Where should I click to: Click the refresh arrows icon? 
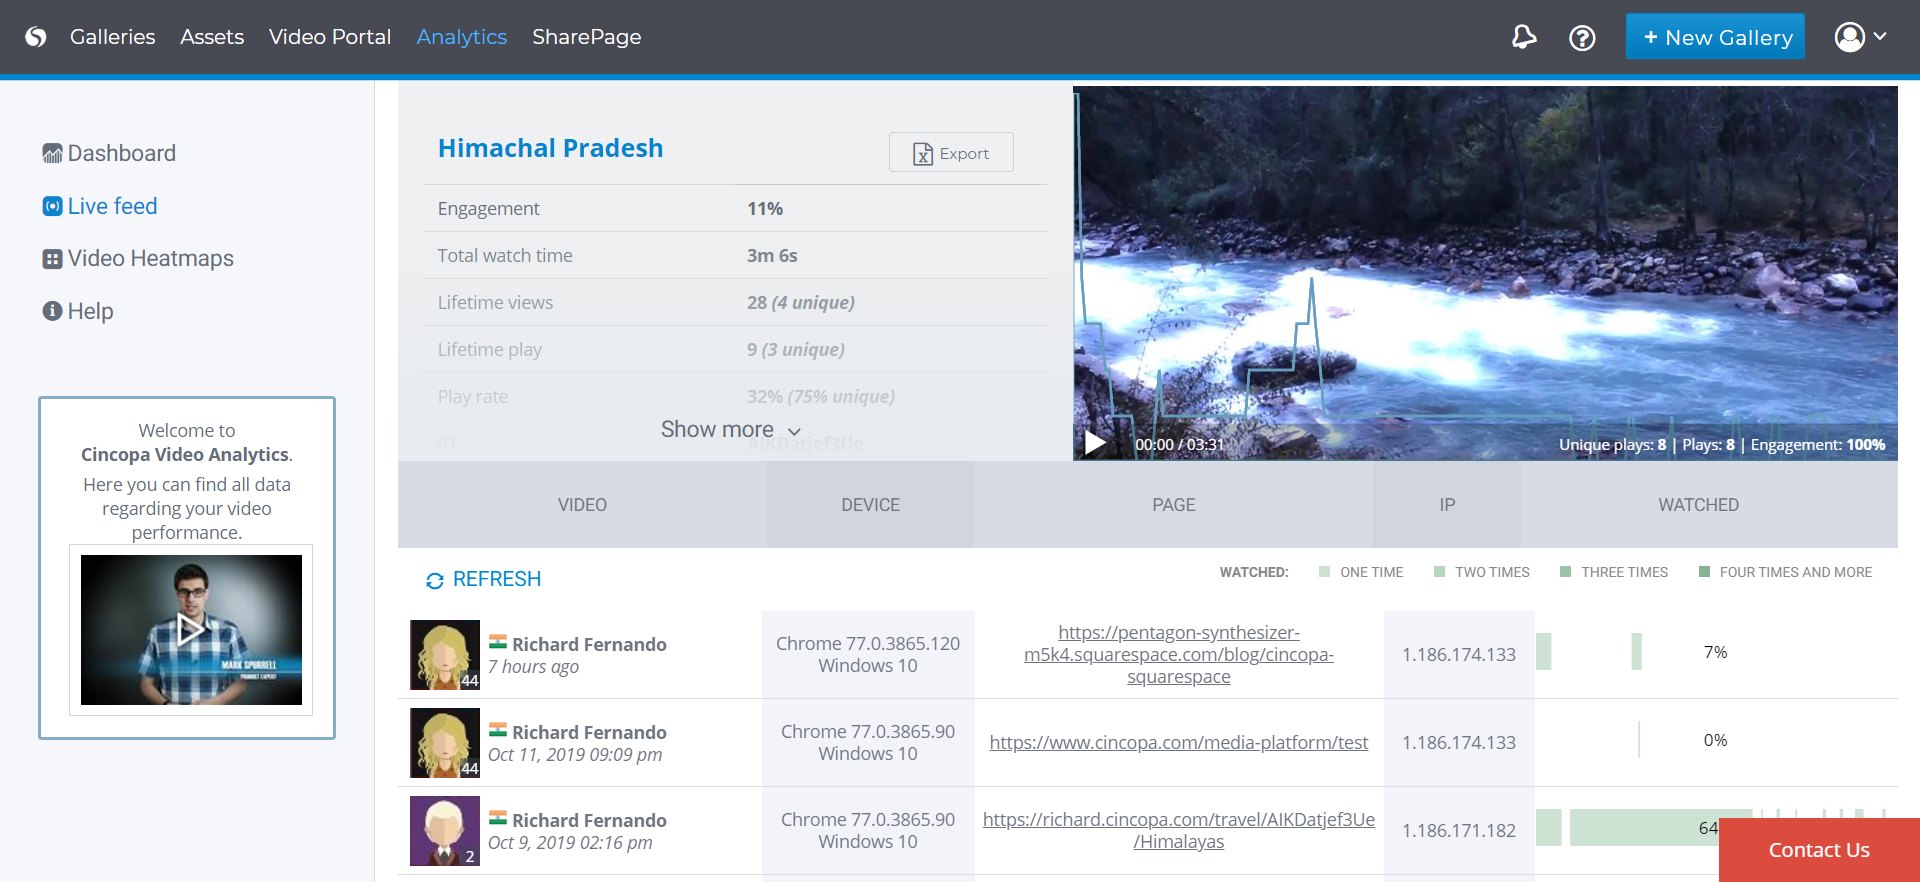coord(434,581)
